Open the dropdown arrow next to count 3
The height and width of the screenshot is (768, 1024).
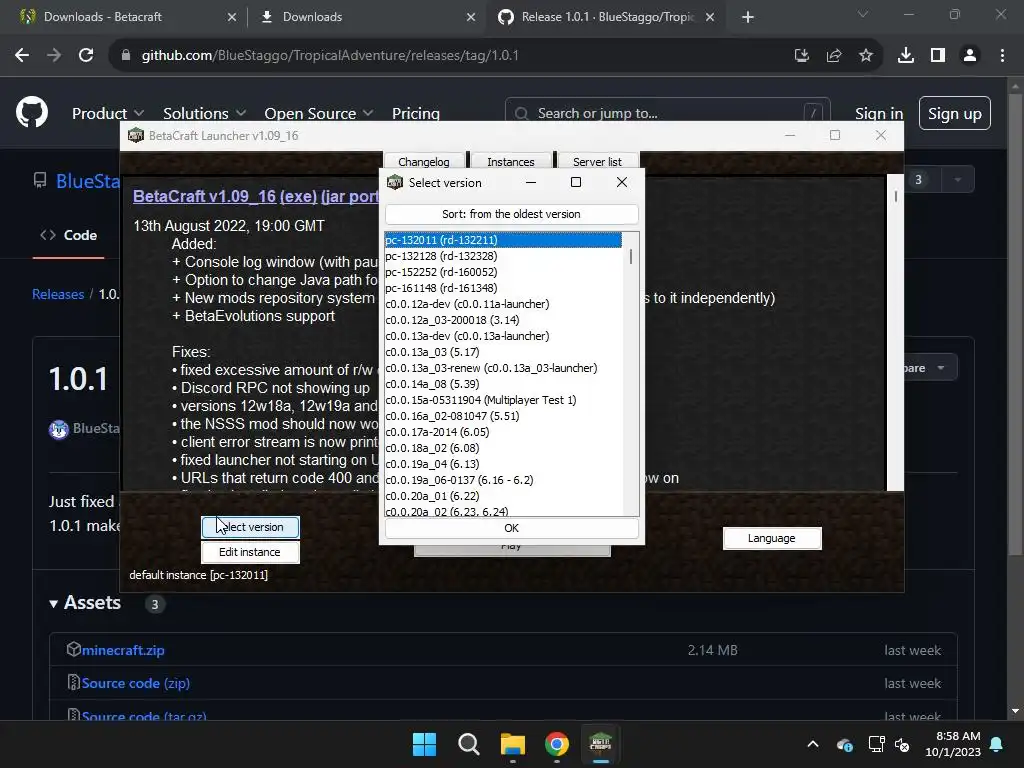[x=957, y=180]
